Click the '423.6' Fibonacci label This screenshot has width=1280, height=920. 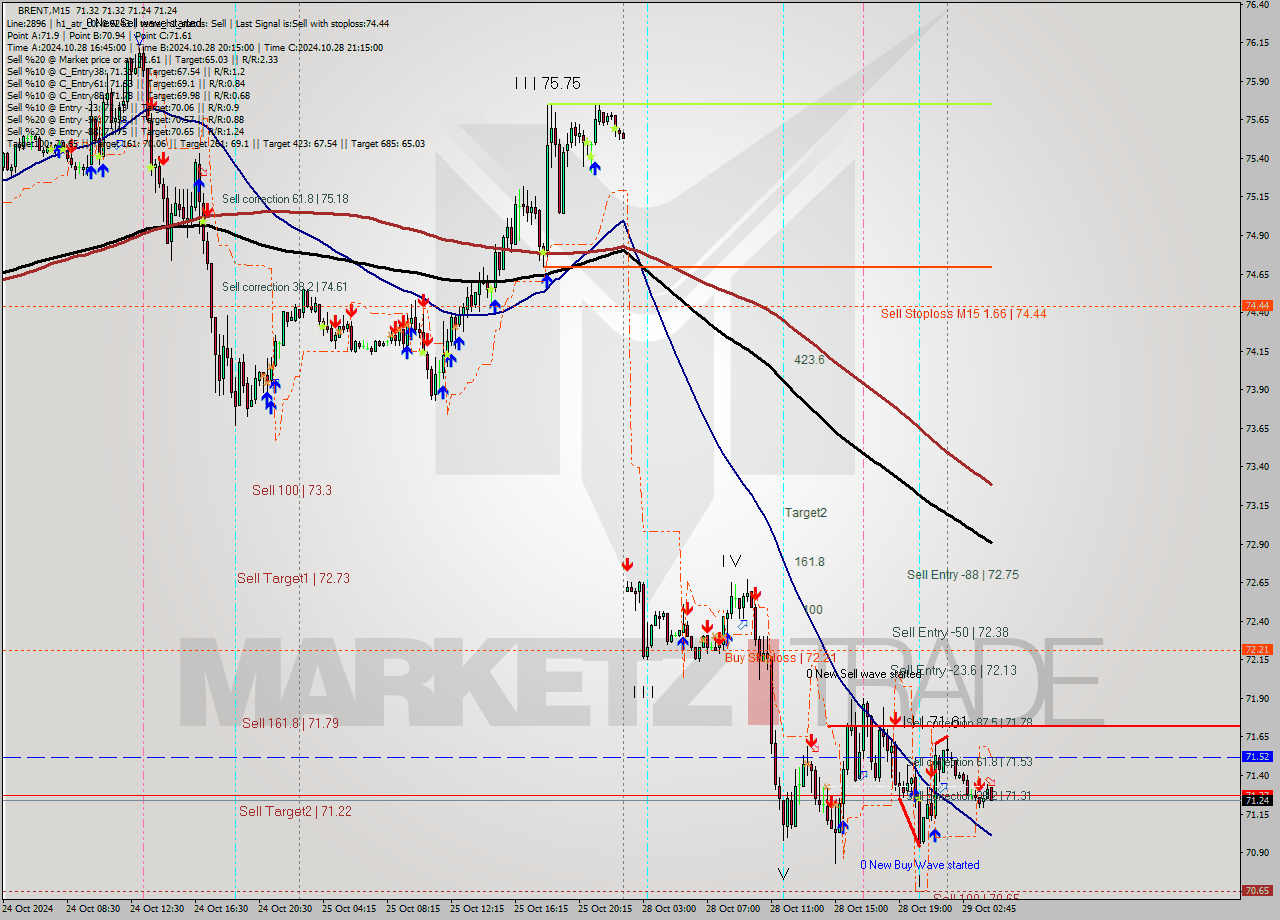tap(809, 359)
